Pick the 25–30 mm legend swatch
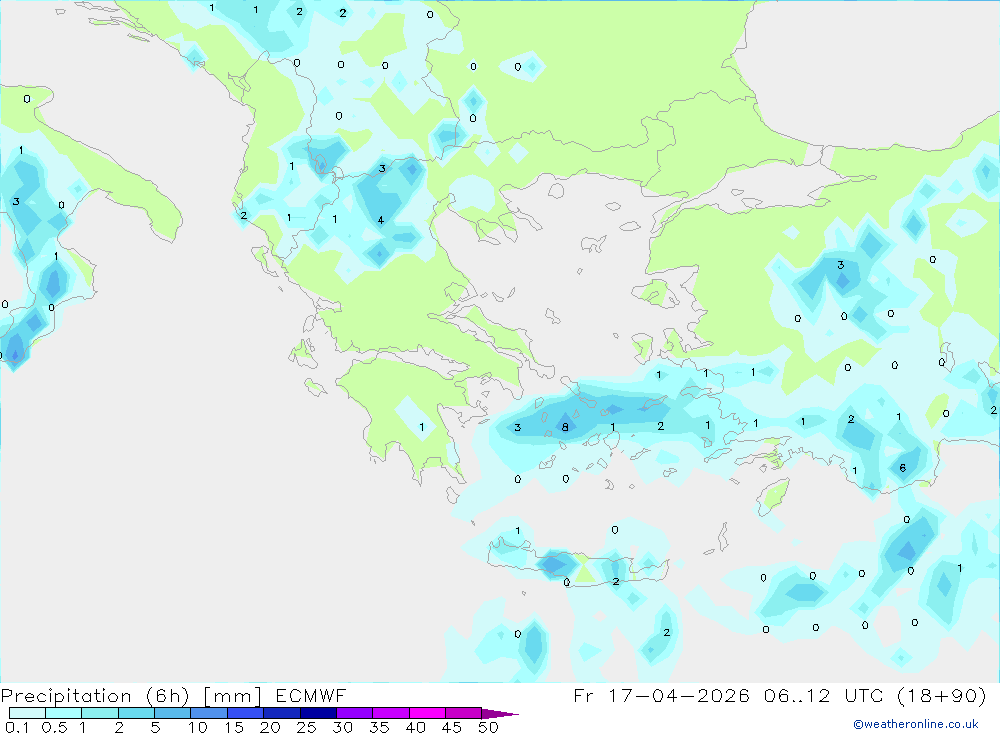 click(318, 713)
